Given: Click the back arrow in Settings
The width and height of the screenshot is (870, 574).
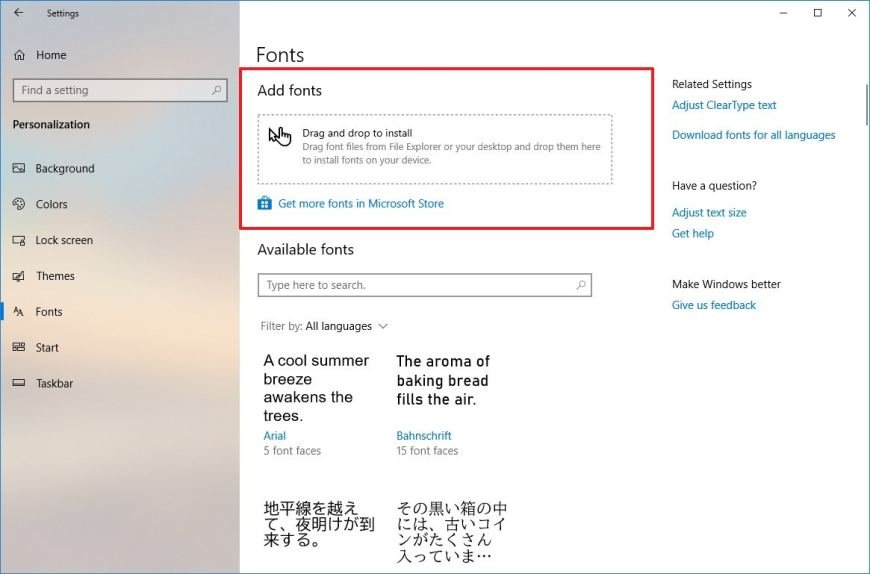Looking at the screenshot, I should tap(18, 13).
